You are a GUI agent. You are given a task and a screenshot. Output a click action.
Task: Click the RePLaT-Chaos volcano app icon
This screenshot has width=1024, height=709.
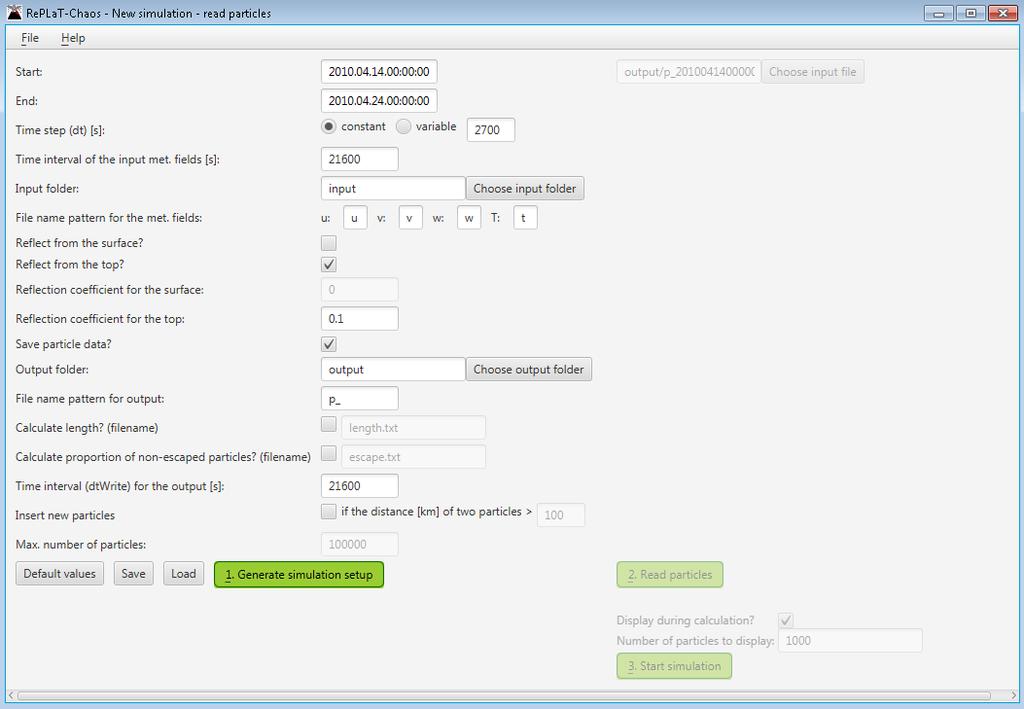click(x=14, y=12)
